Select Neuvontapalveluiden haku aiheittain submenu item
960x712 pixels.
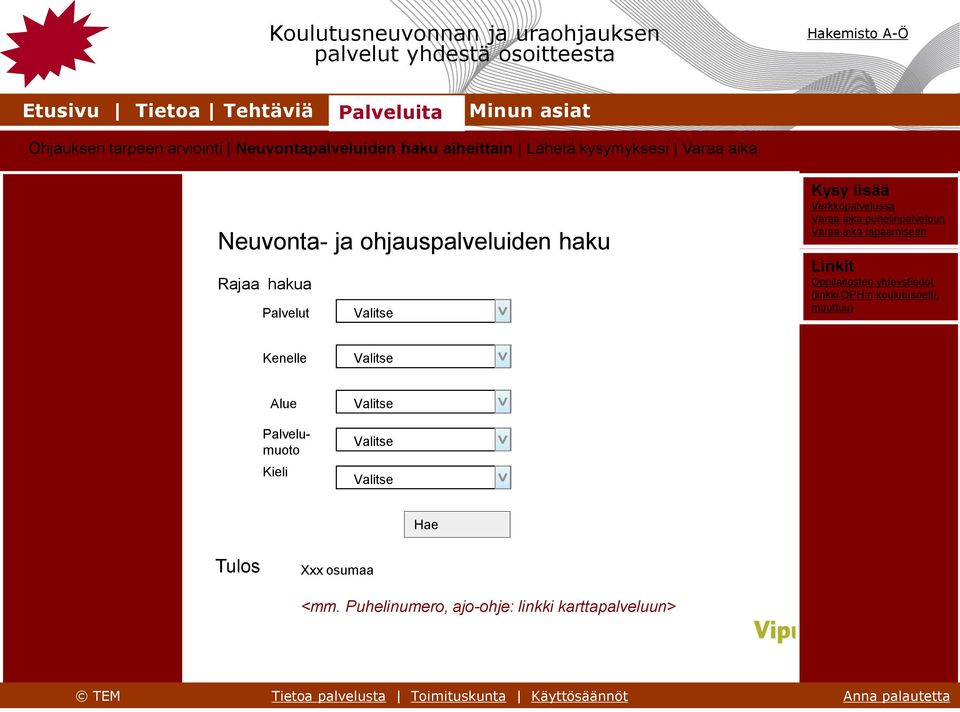tap(373, 149)
